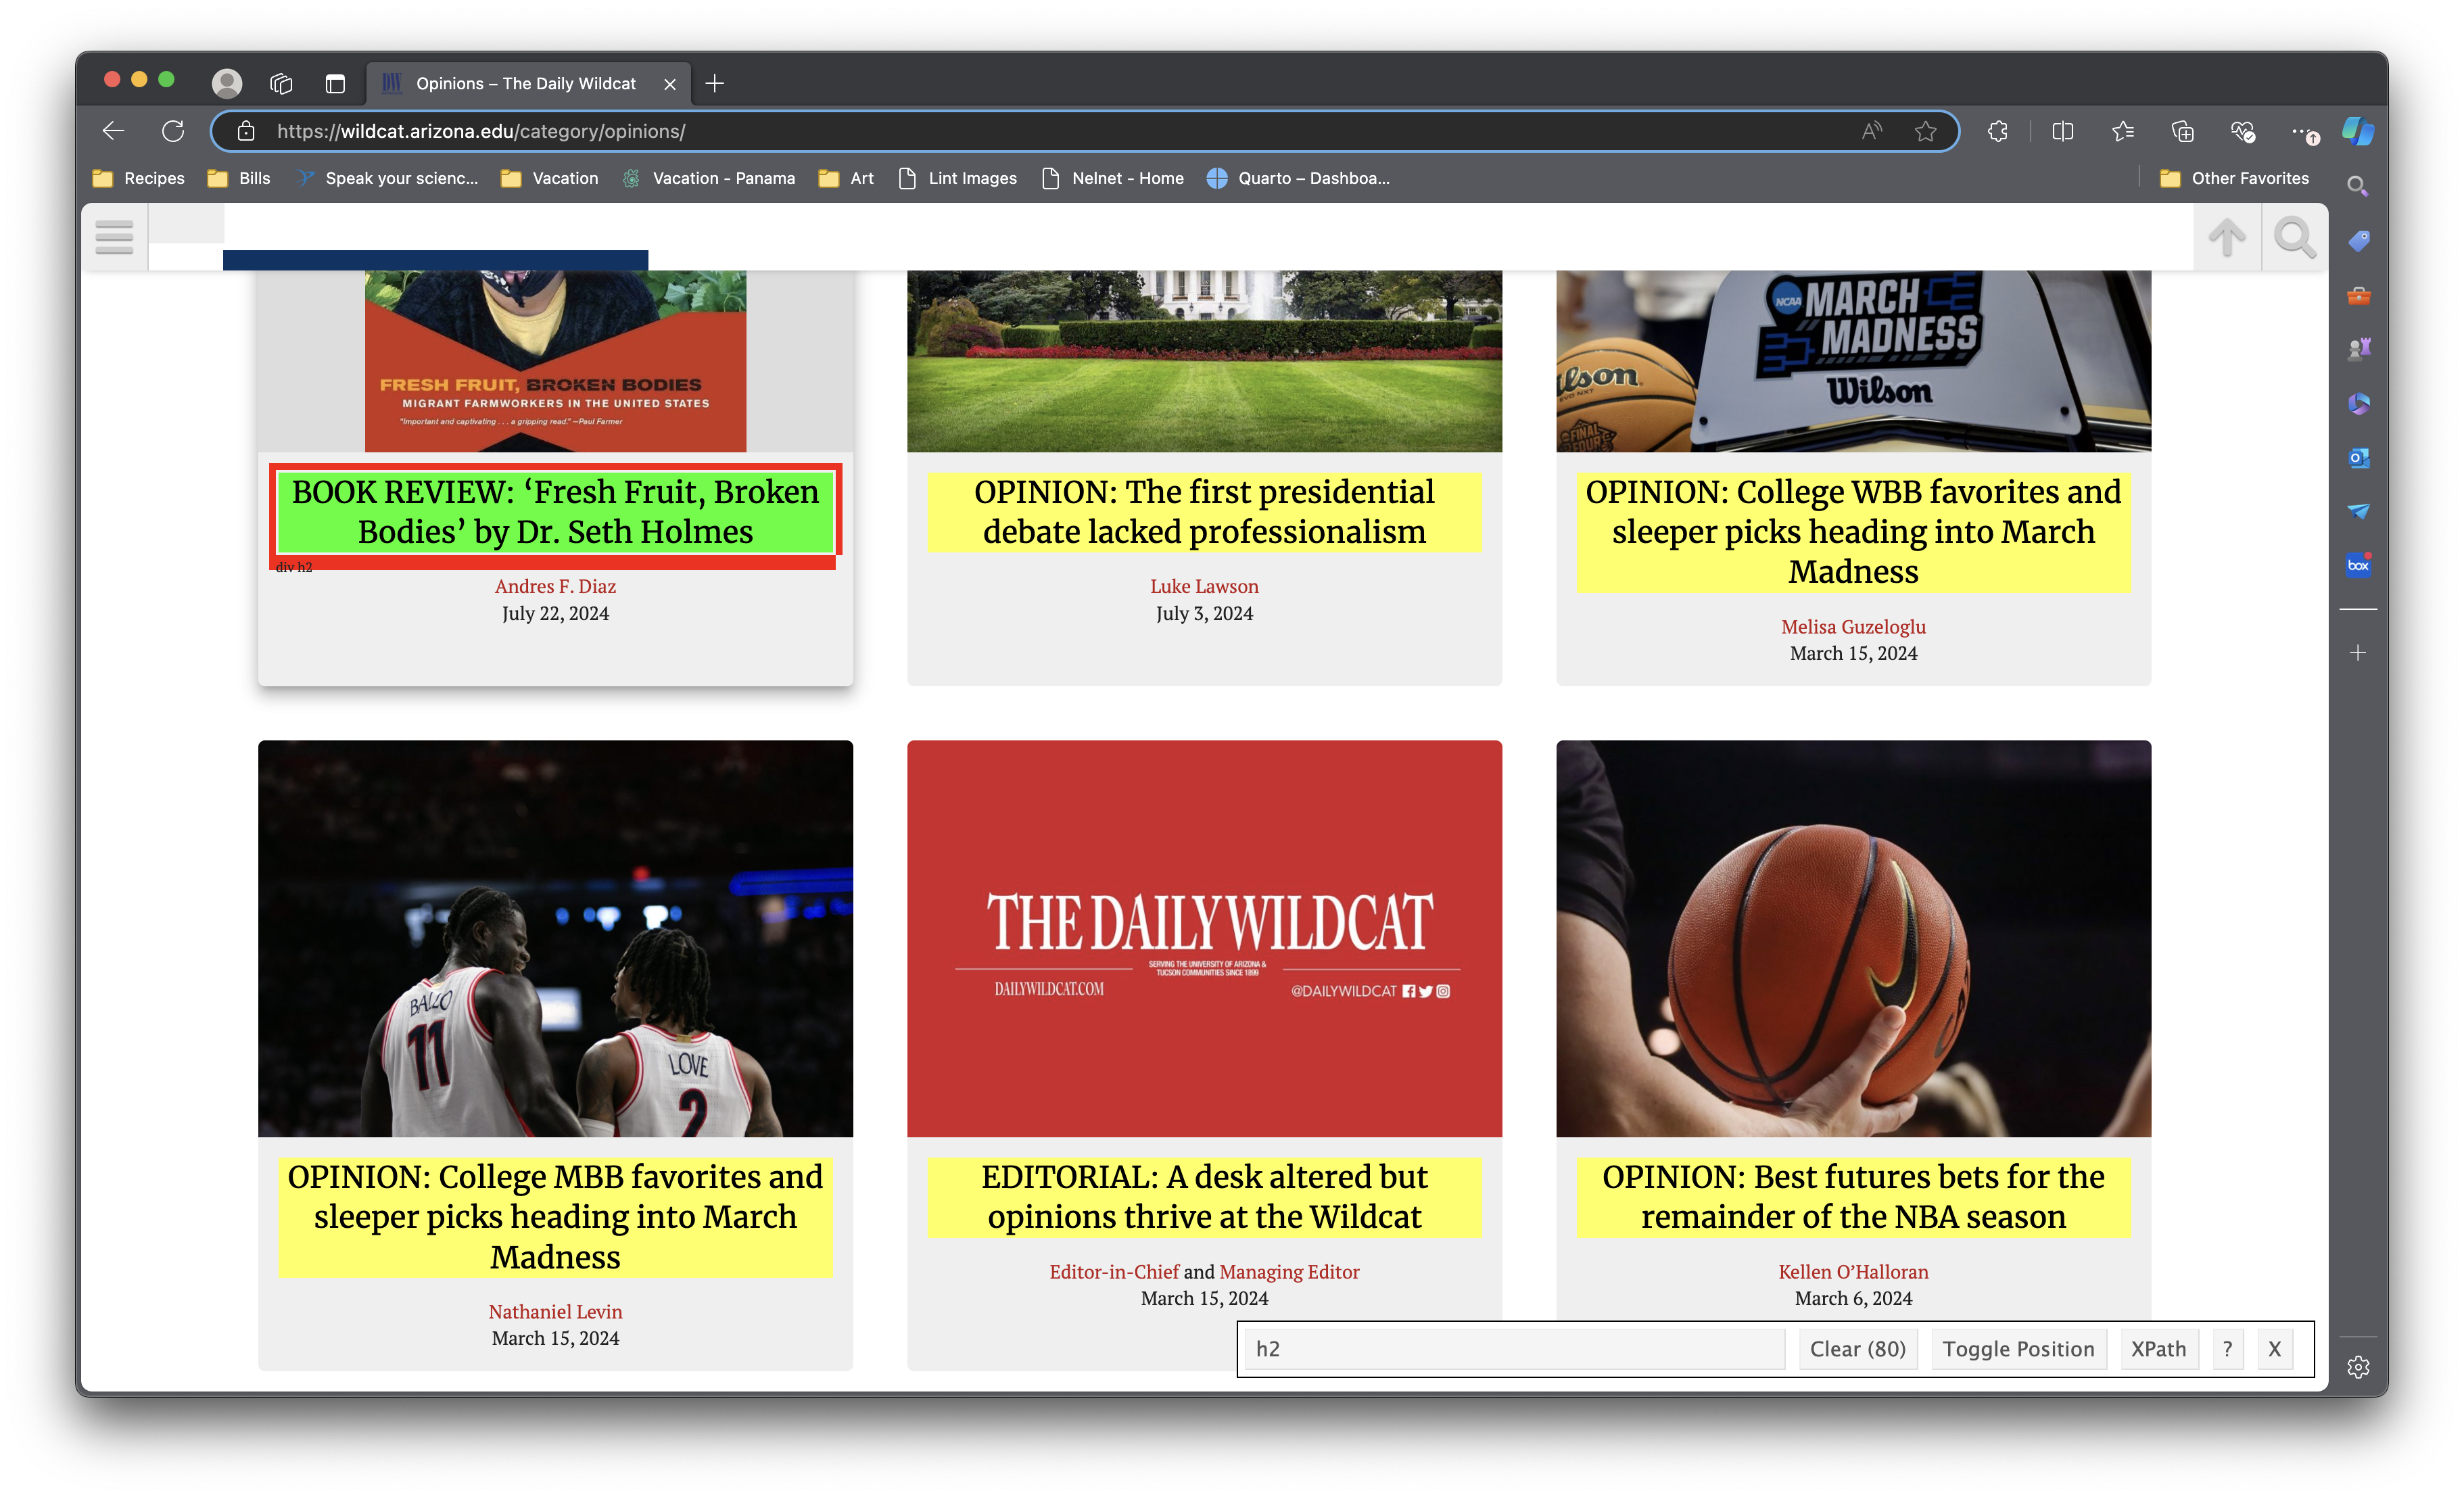
Task: Toggle split screen view icon
Action: click(x=2062, y=131)
